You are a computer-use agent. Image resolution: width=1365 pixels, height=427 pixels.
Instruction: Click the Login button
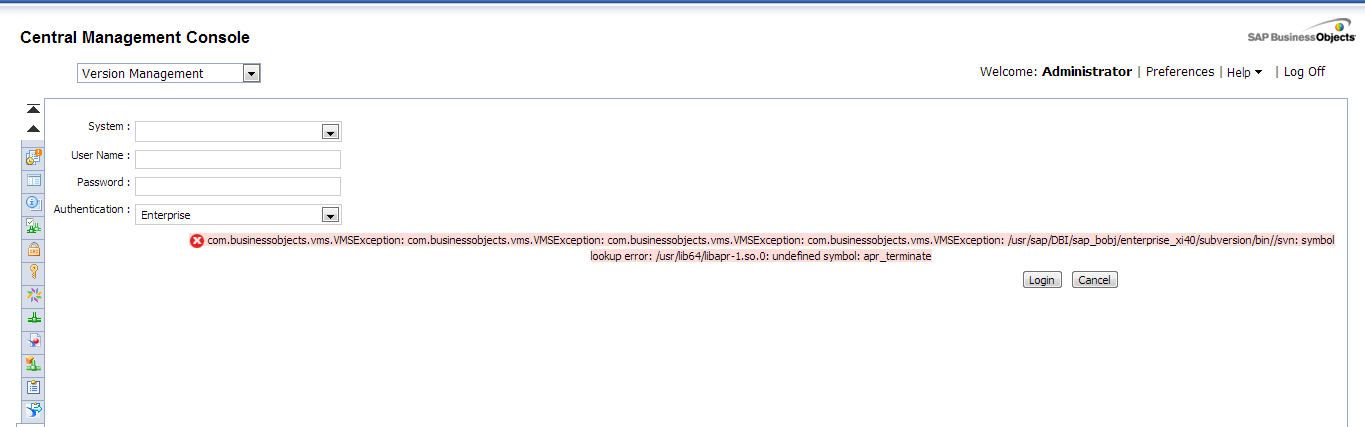(1041, 280)
